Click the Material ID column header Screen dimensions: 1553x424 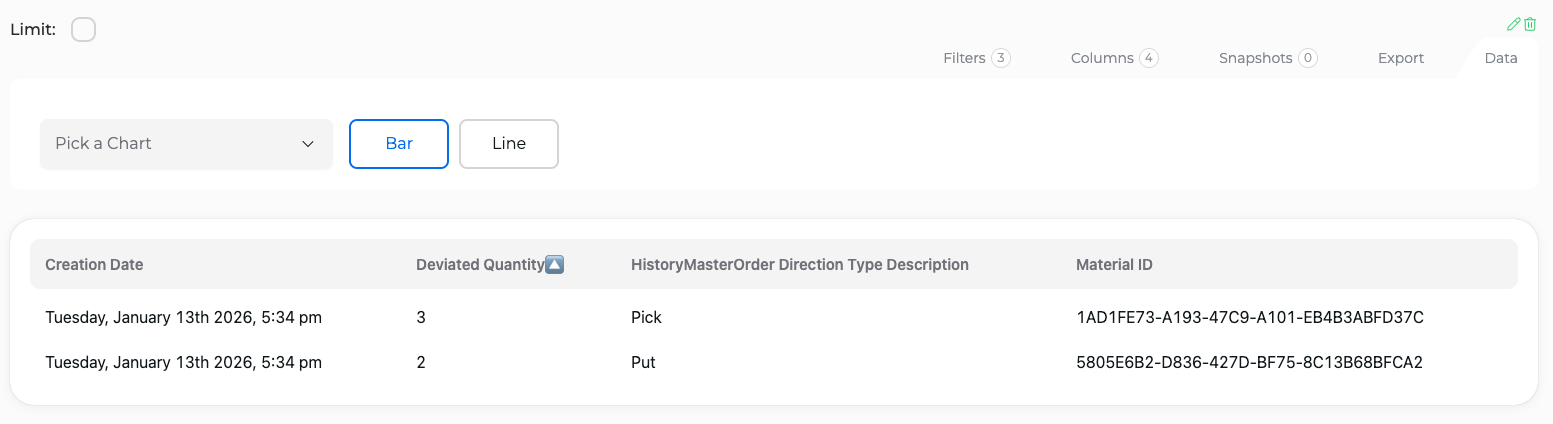click(1114, 265)
